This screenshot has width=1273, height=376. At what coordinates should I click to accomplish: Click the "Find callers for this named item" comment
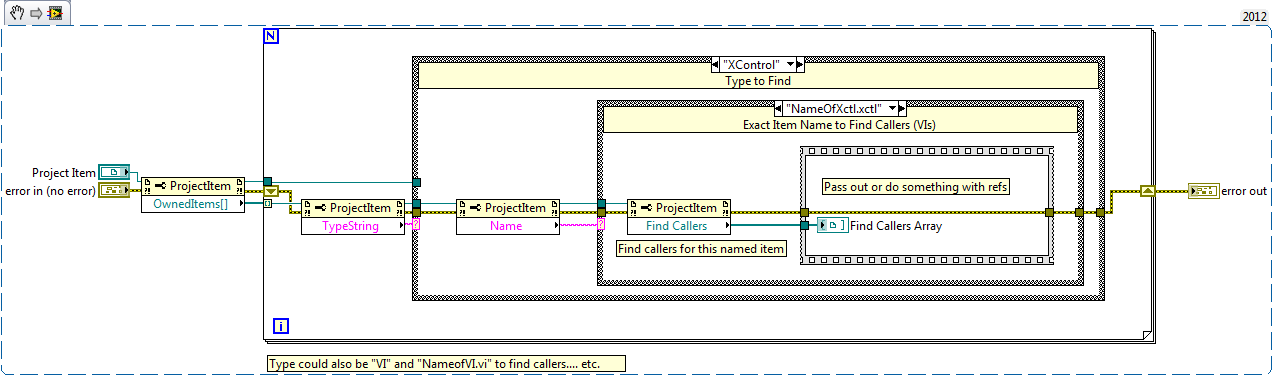coord(701,249)
